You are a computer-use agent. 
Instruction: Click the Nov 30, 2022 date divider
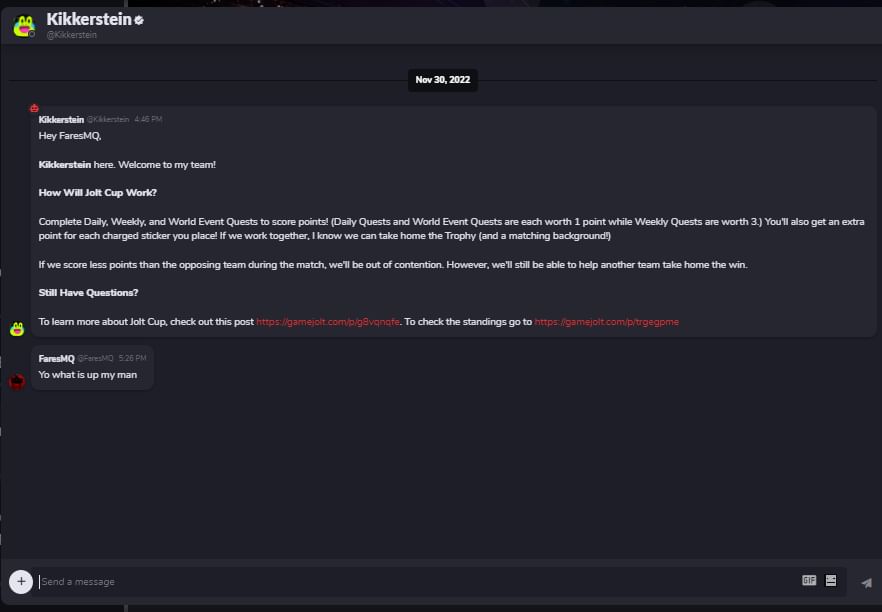[443, 80]
